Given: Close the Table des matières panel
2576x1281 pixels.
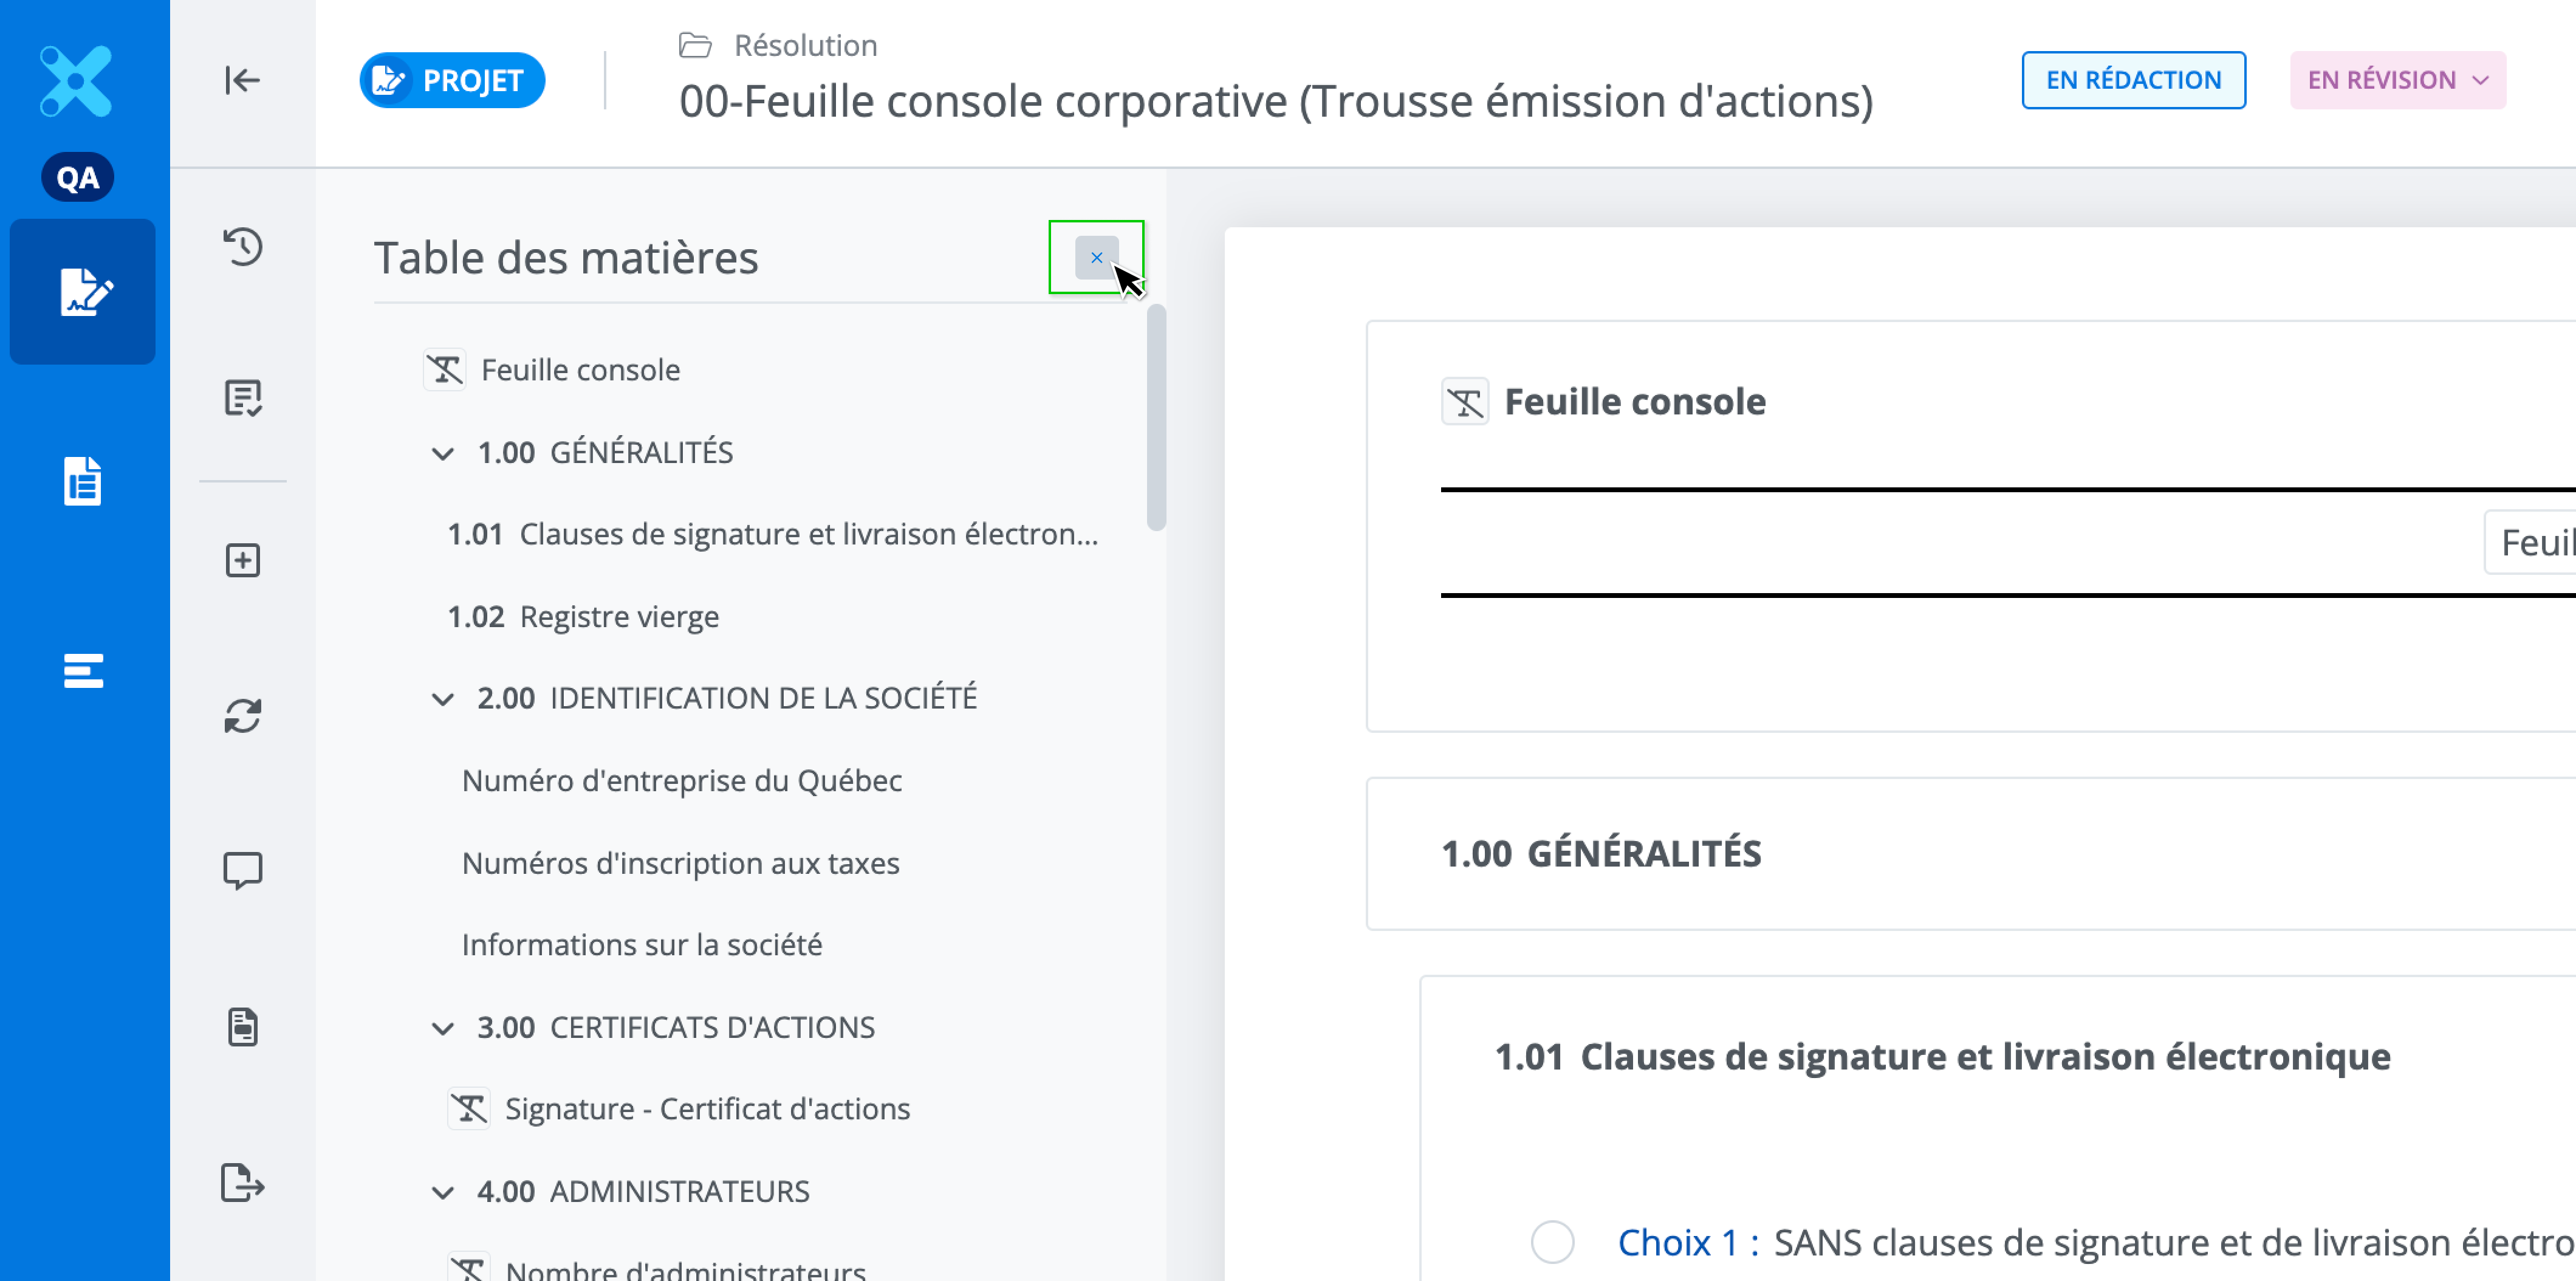Looking at the screenshot, I should 1096,258.
